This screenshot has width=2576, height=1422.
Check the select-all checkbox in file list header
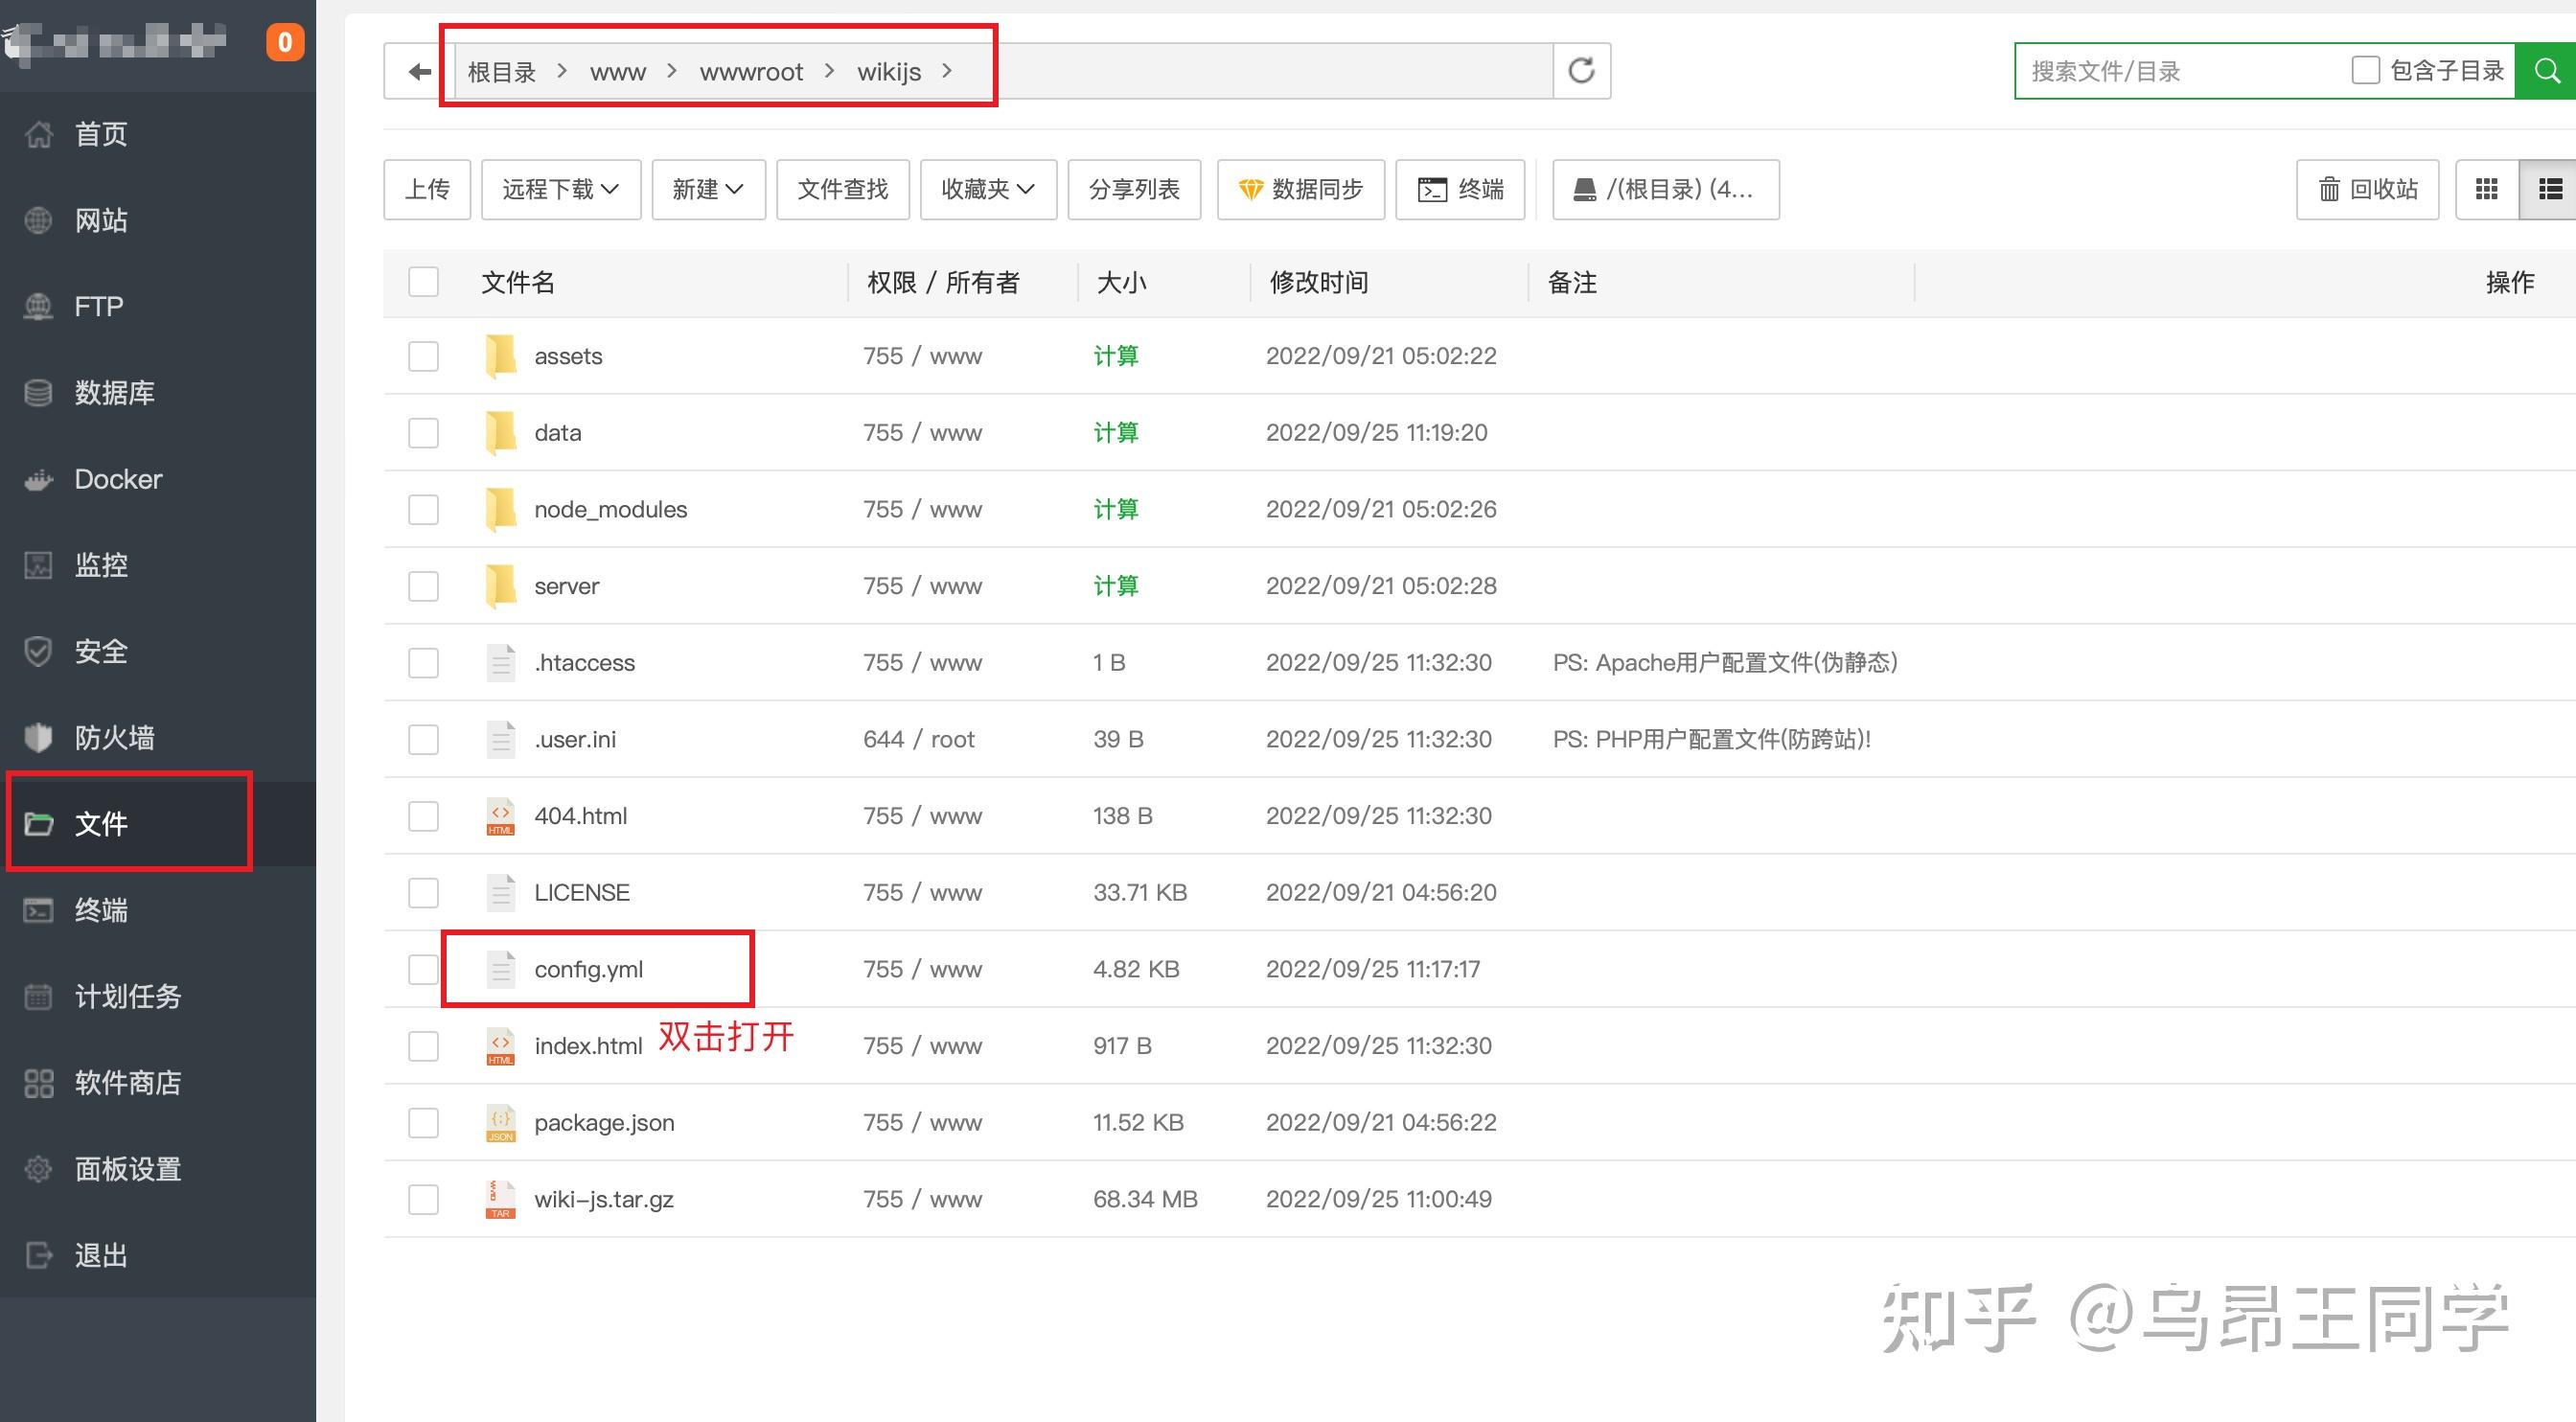[x=423, y=282]
